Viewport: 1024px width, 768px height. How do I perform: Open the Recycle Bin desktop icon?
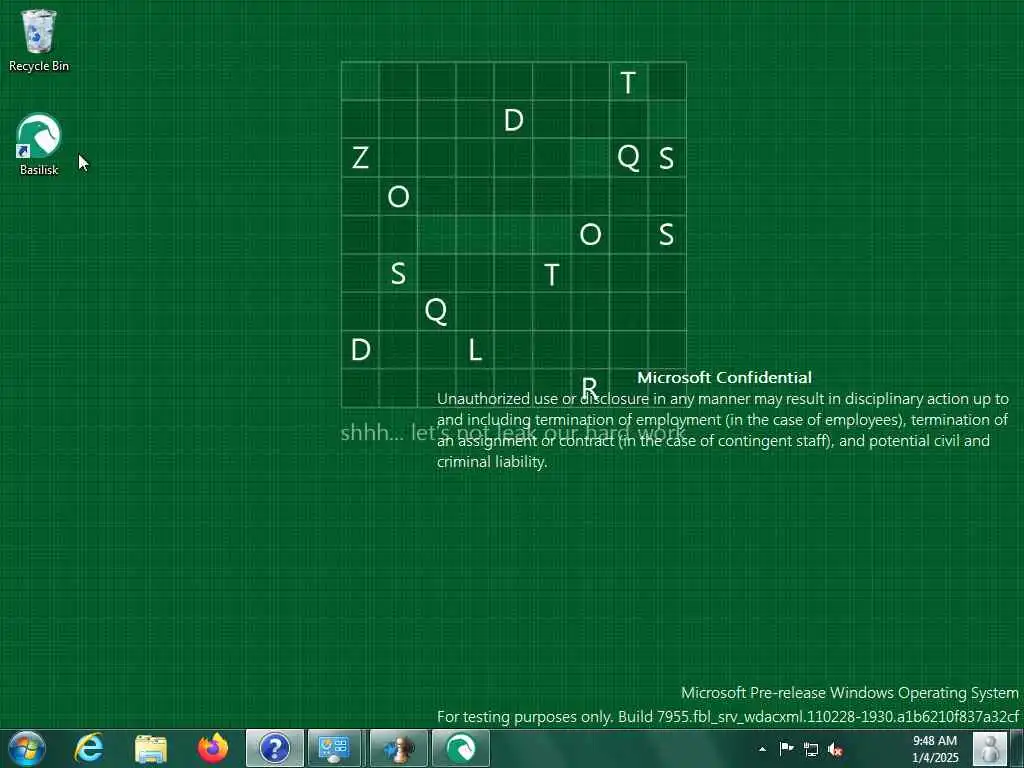point(39,40)
